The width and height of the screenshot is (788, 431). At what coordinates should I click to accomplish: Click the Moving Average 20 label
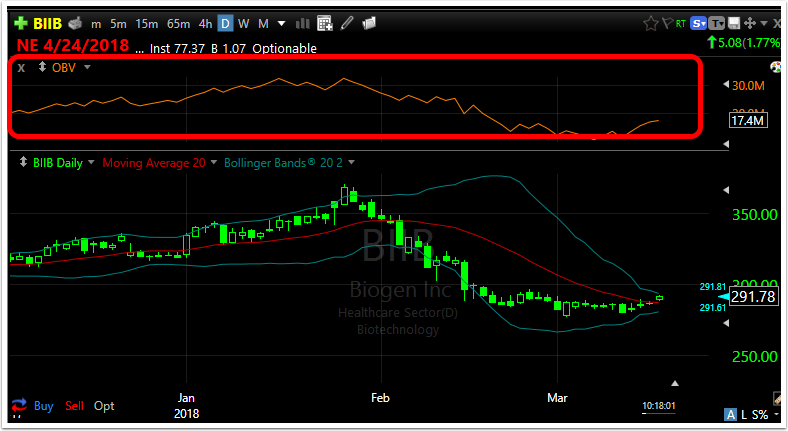(x=154, y=163)
